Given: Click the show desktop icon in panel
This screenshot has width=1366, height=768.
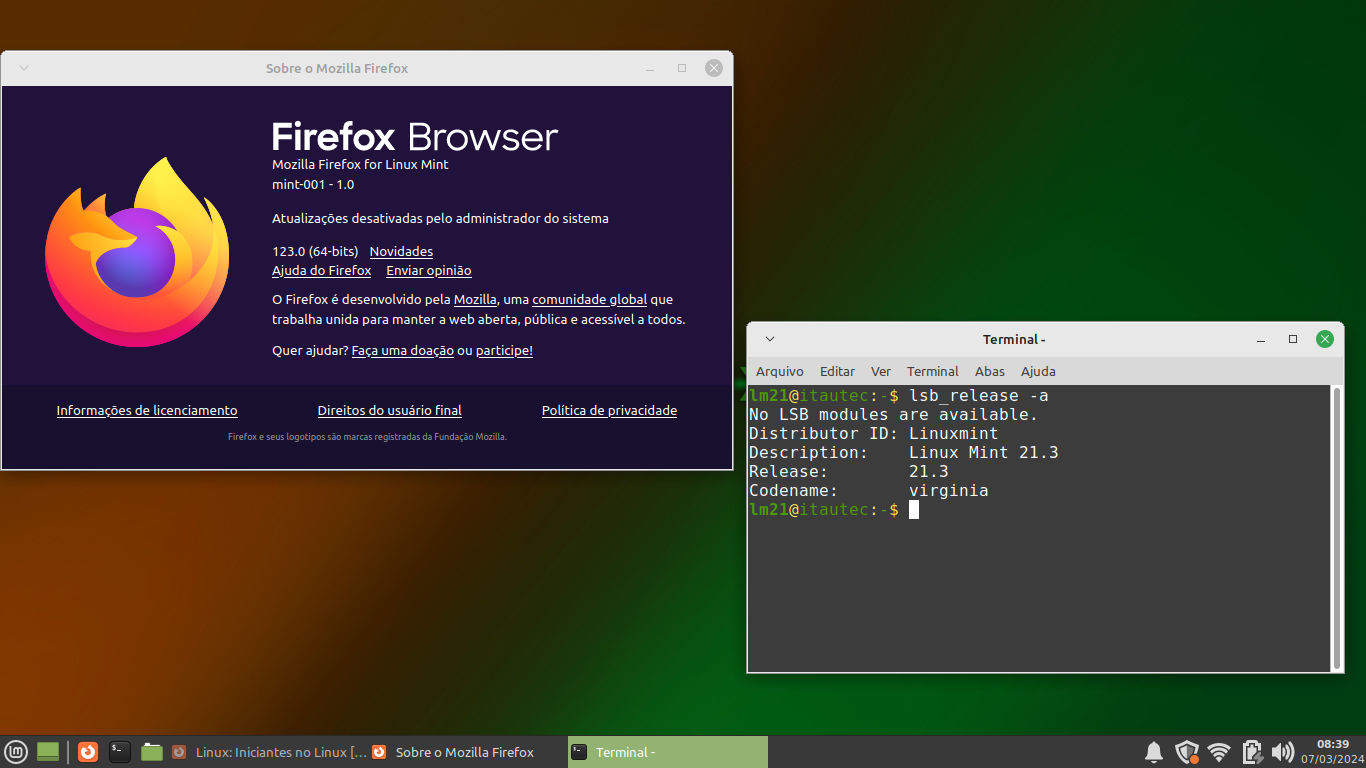Looking at the screenshot, I should [48, 752].
